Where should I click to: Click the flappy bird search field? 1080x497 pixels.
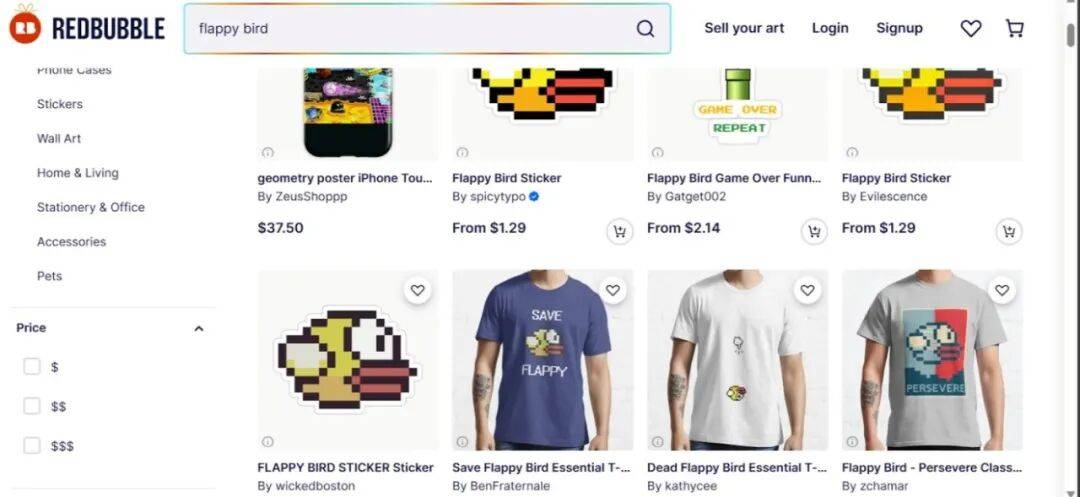tap(413, 29)
